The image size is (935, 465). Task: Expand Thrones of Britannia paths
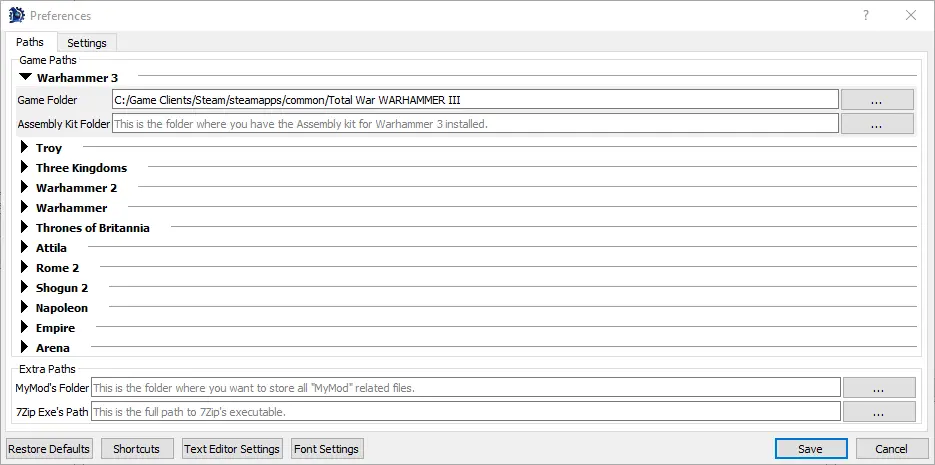[x=24, y=228]
